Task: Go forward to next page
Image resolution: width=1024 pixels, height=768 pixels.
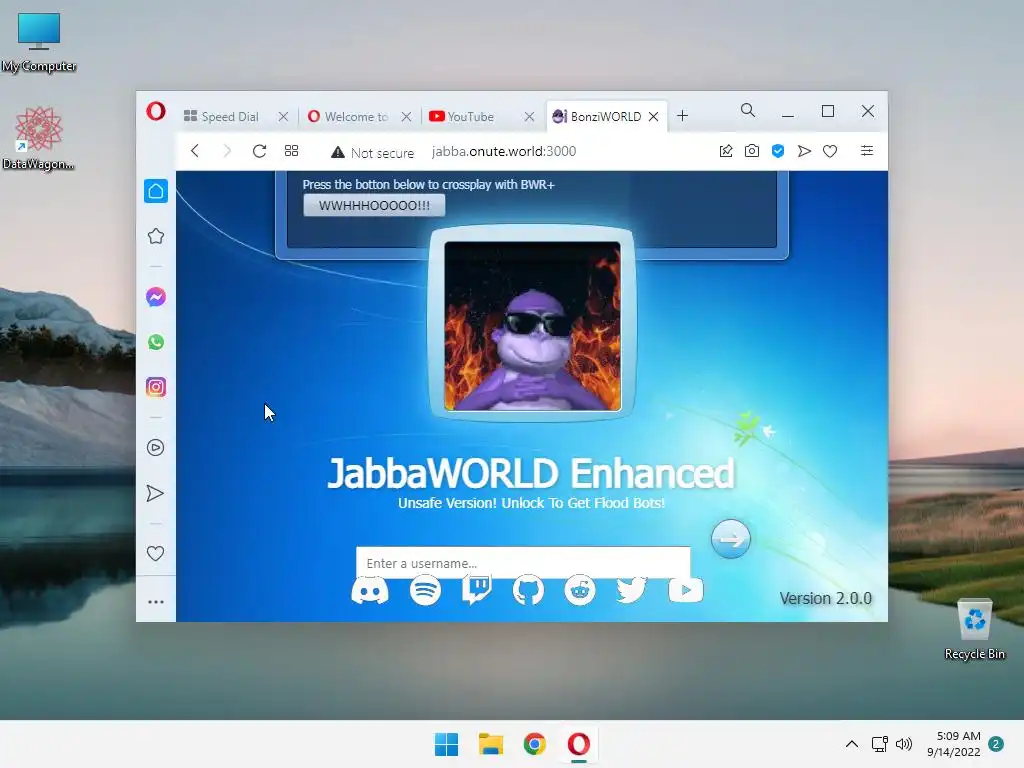Action: (x=227, y=151)
